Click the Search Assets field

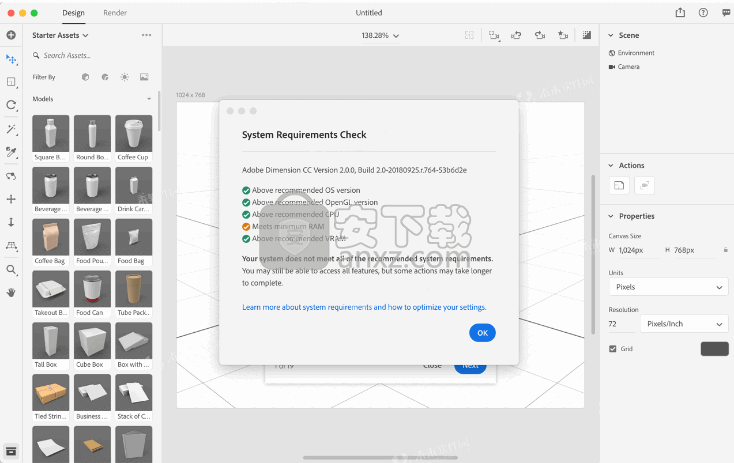tap(91, 55)
